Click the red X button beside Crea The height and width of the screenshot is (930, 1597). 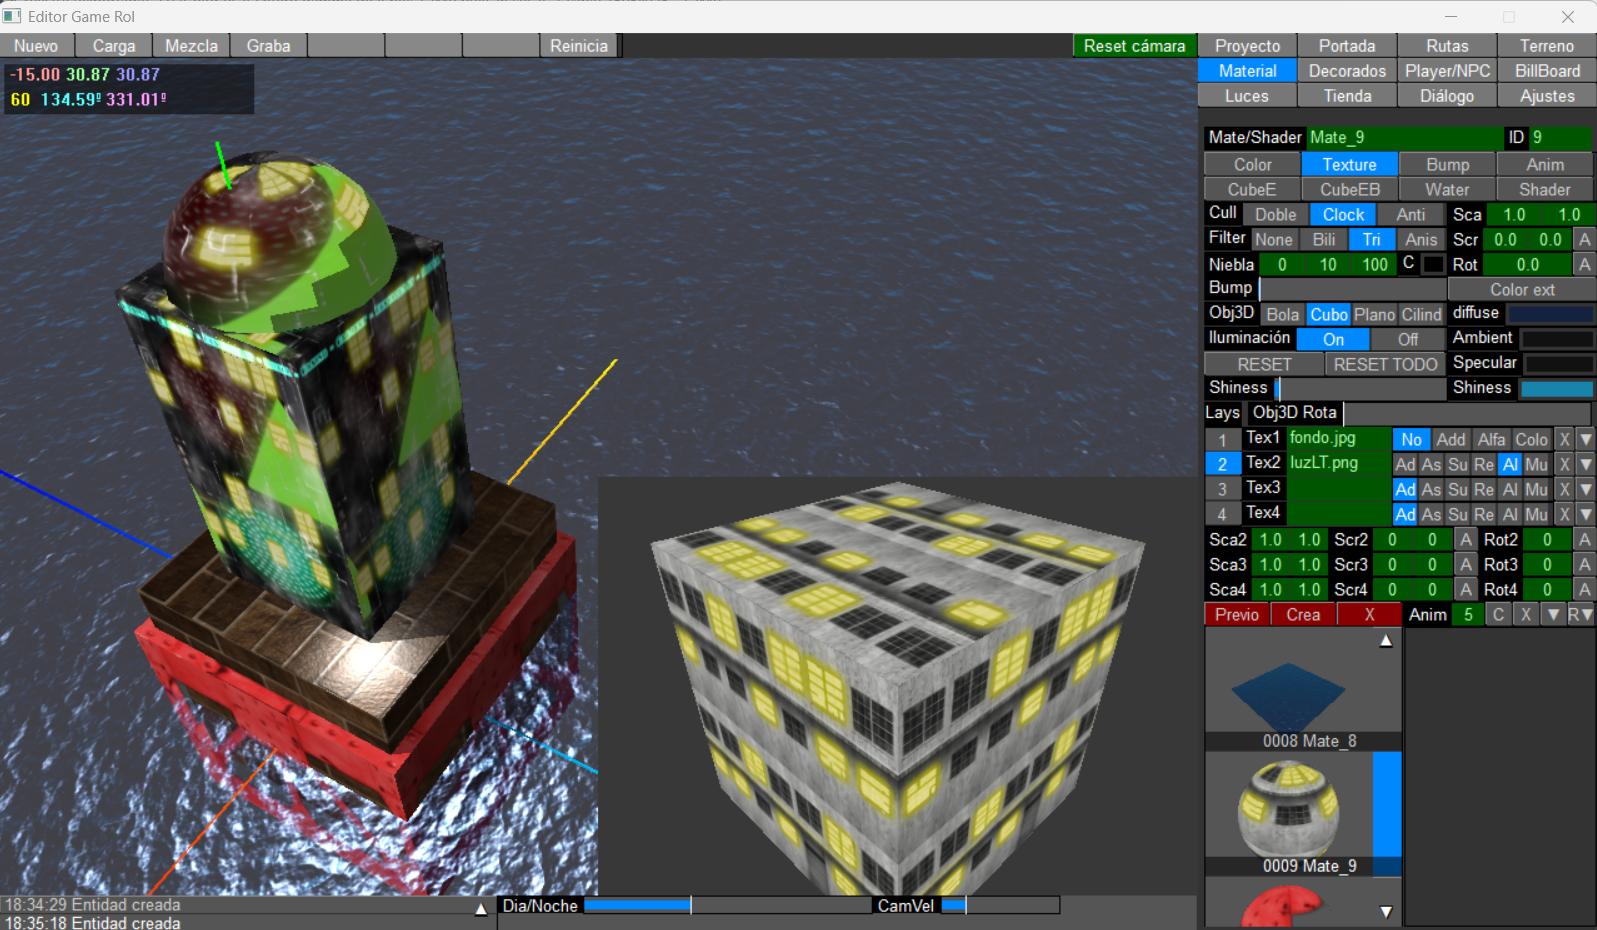click(x=1369, y=615)
